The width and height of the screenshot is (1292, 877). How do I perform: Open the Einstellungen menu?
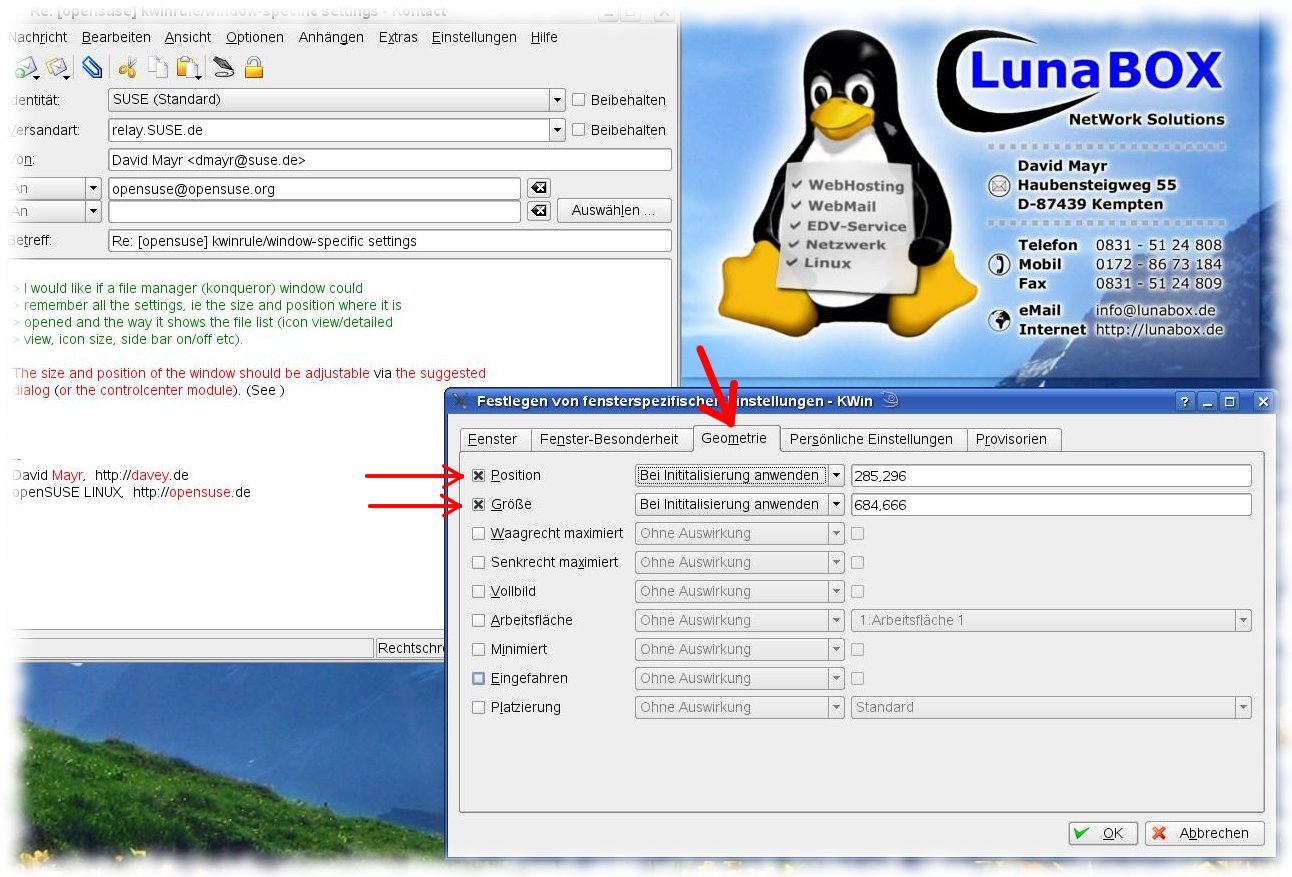pos(474,37)
